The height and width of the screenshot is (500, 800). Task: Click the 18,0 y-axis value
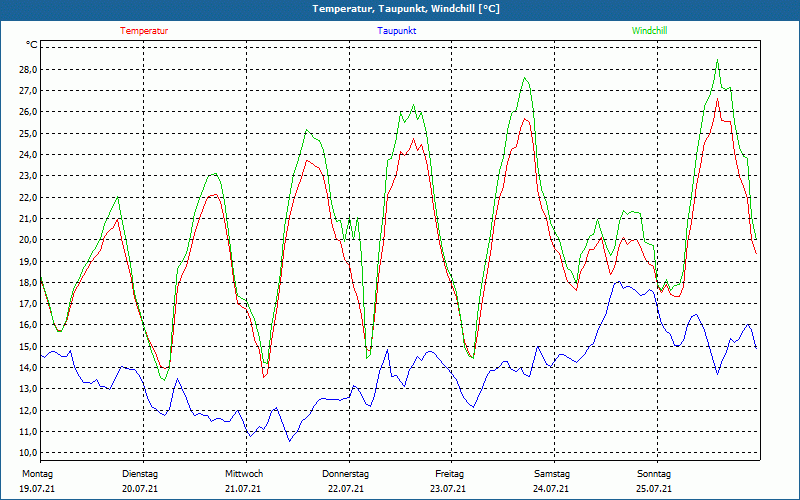point(28,282)
